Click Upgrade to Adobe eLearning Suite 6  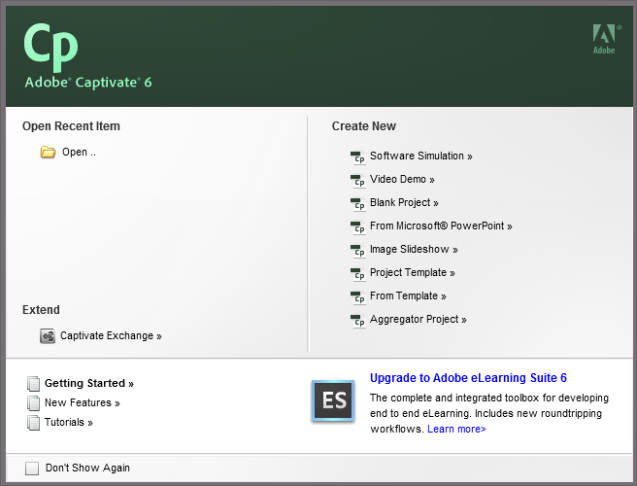click(x=468, y=378)
